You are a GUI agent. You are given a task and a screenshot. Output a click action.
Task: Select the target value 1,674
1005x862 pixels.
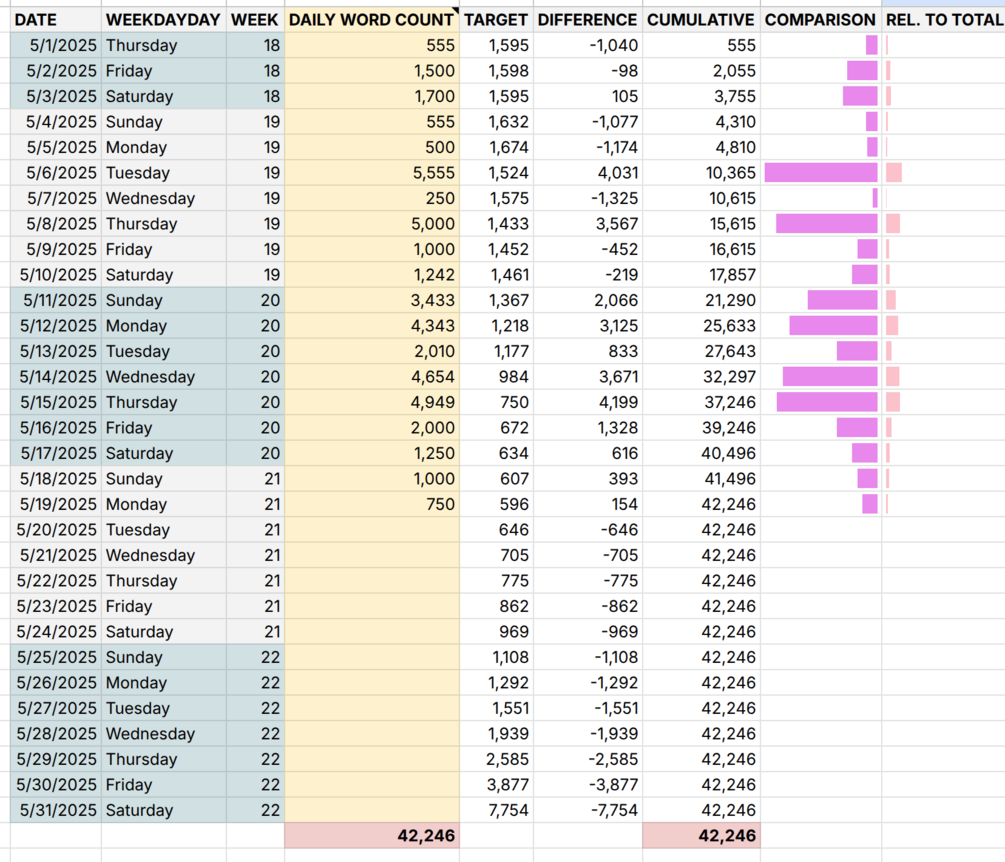coord(496,147)
